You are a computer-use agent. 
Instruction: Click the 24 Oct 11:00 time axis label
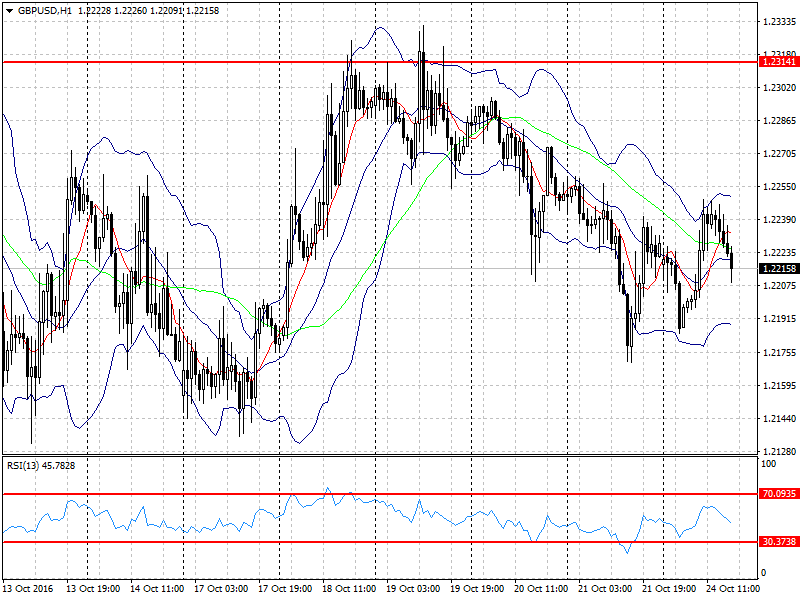click(733, 588)
